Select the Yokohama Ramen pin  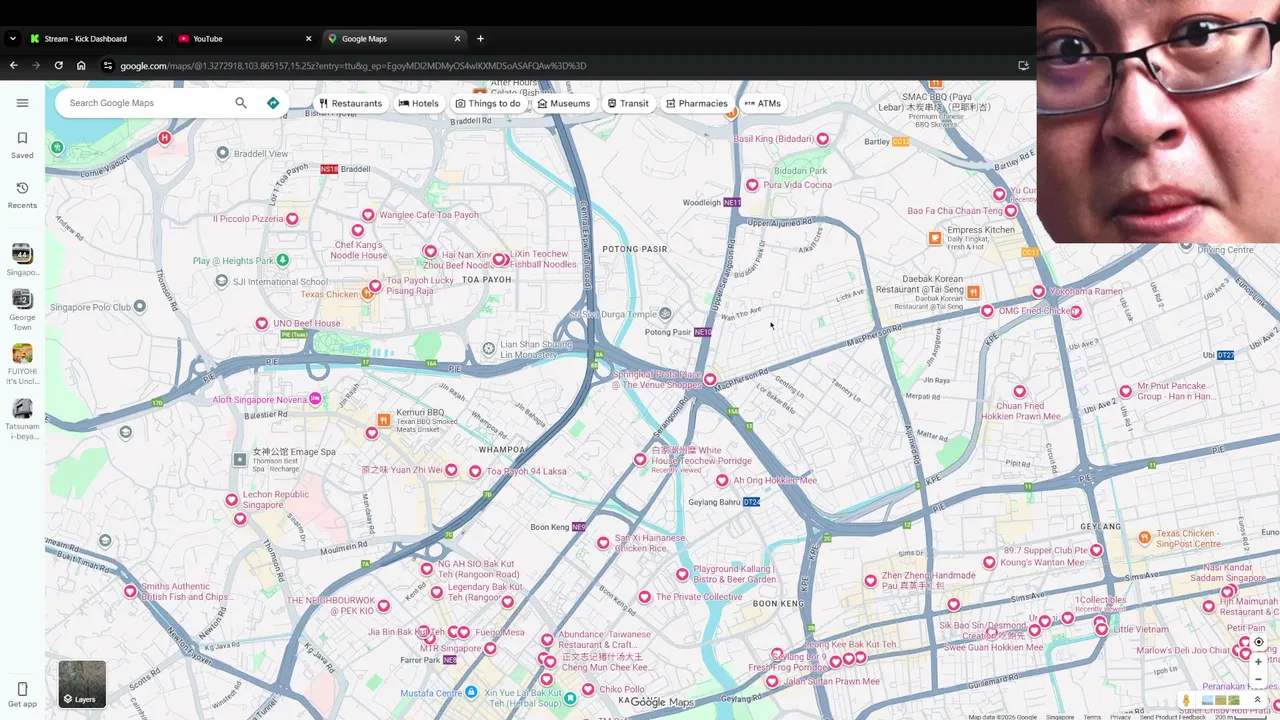tap(1039, 291)
